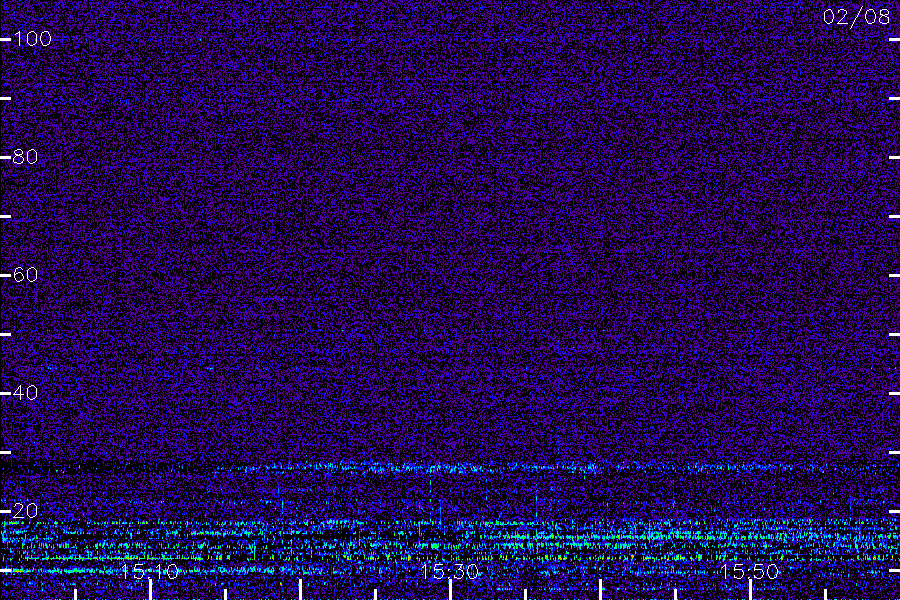Image resolution: width=900 pixels, height=600 pixels.
Task: Click the 100 frequency axis label
Action: pyautogui.click(x=32, y=39)
